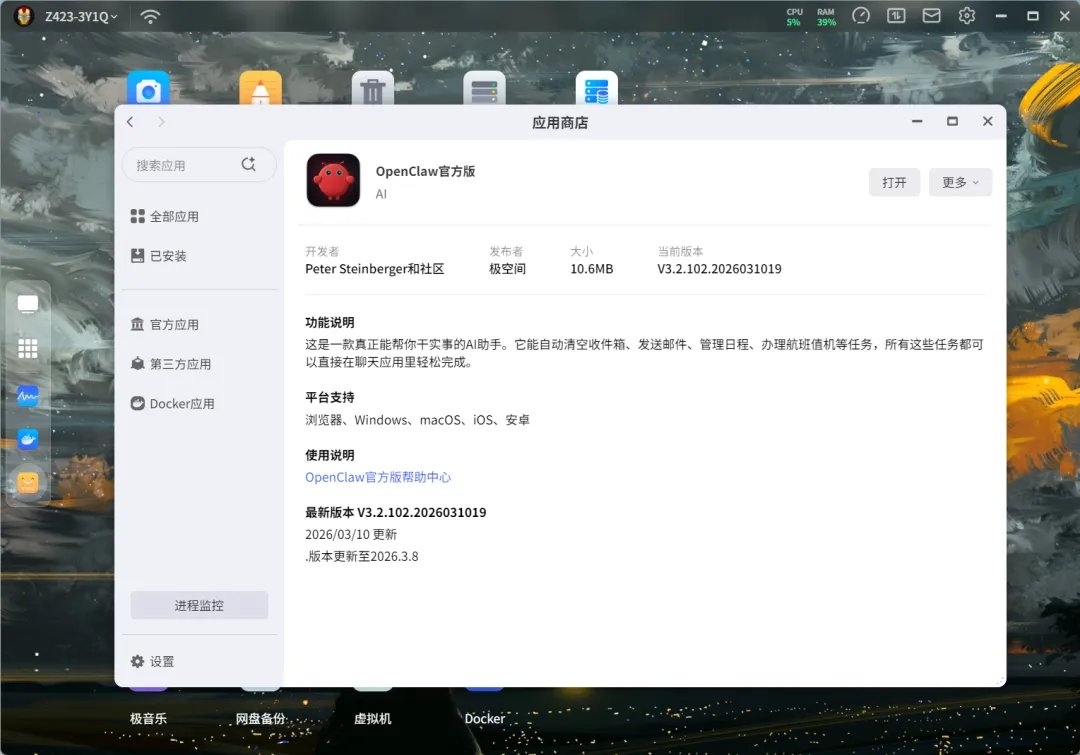The width and height of the screenshot is (1080, 755).
Task: Open the OpenClaw官方版帮助中心 link
Action: (377, 477)
